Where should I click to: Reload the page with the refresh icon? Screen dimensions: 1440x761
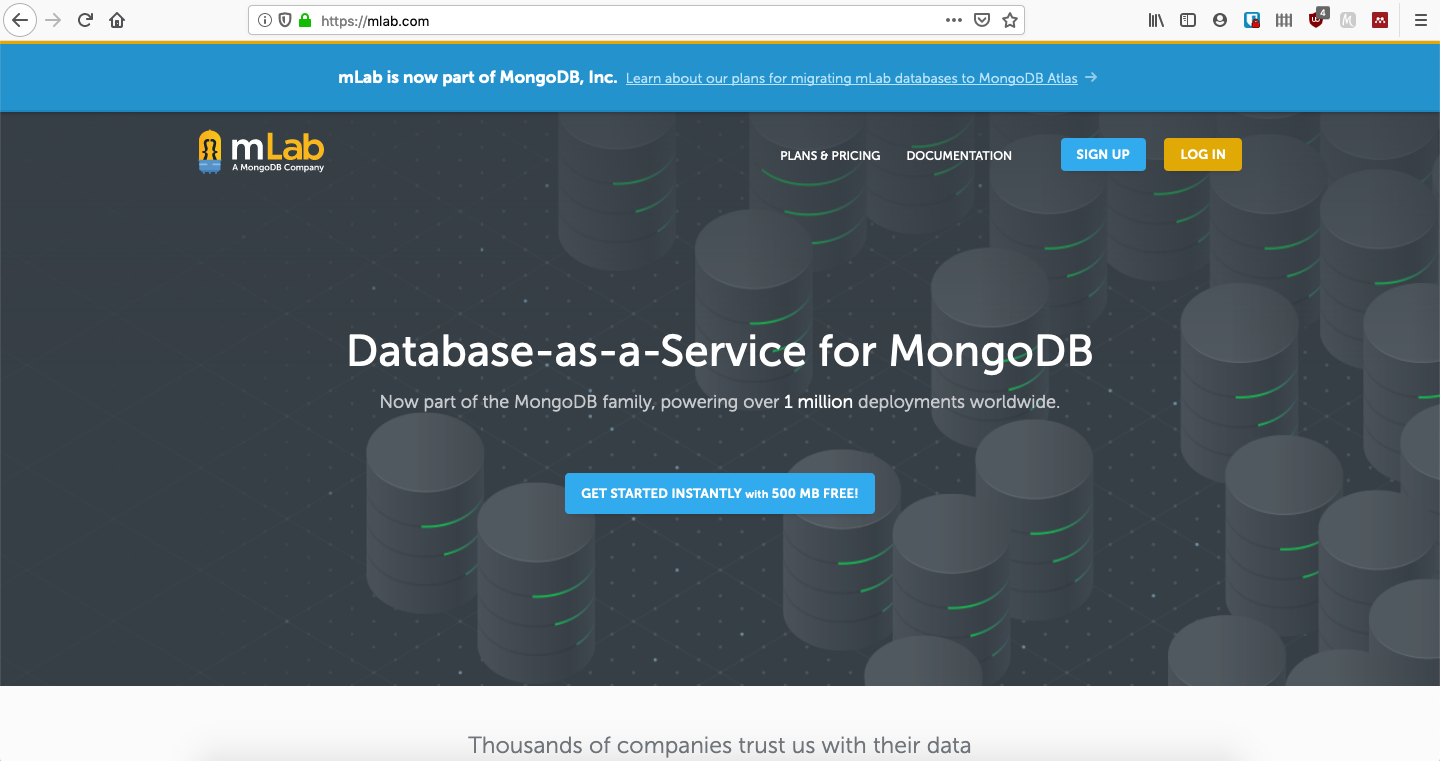[86, 20]
